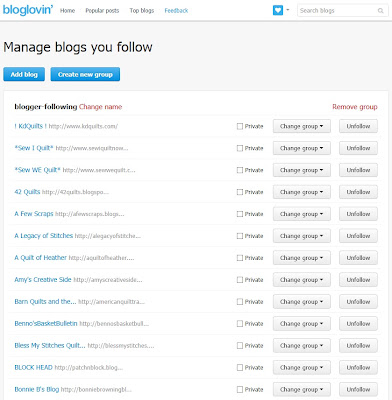Open Change group dropdown for Barn Quilts and the...
The image size is (392, 400).
tap(302, 302)
